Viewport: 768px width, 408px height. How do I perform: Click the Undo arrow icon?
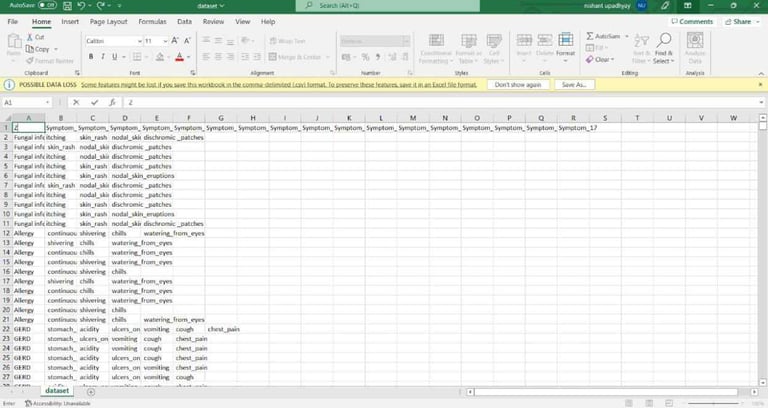coord(81,5)
